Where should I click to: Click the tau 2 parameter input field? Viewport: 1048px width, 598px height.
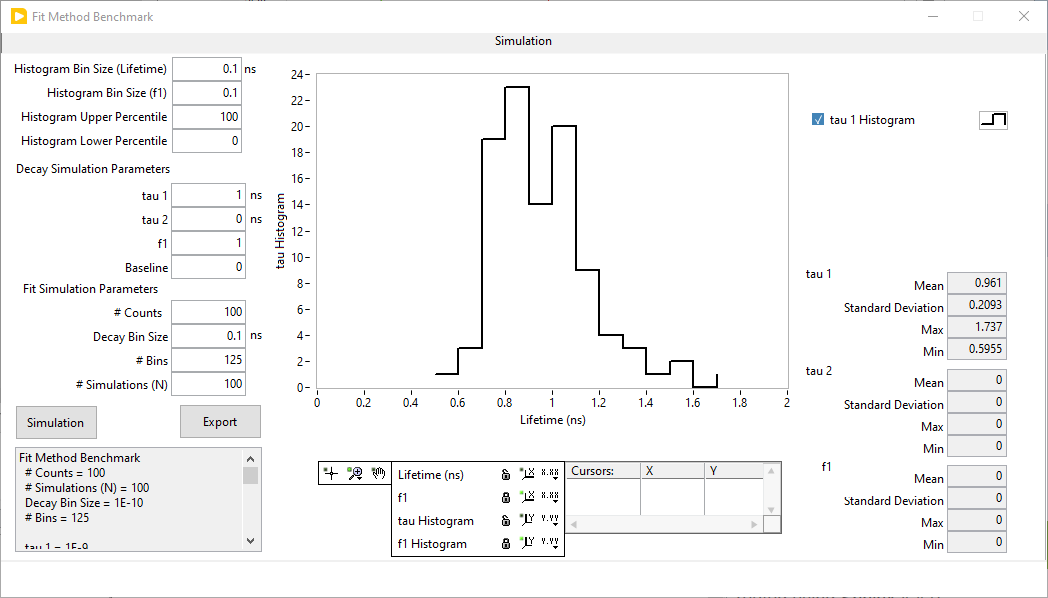208,219
